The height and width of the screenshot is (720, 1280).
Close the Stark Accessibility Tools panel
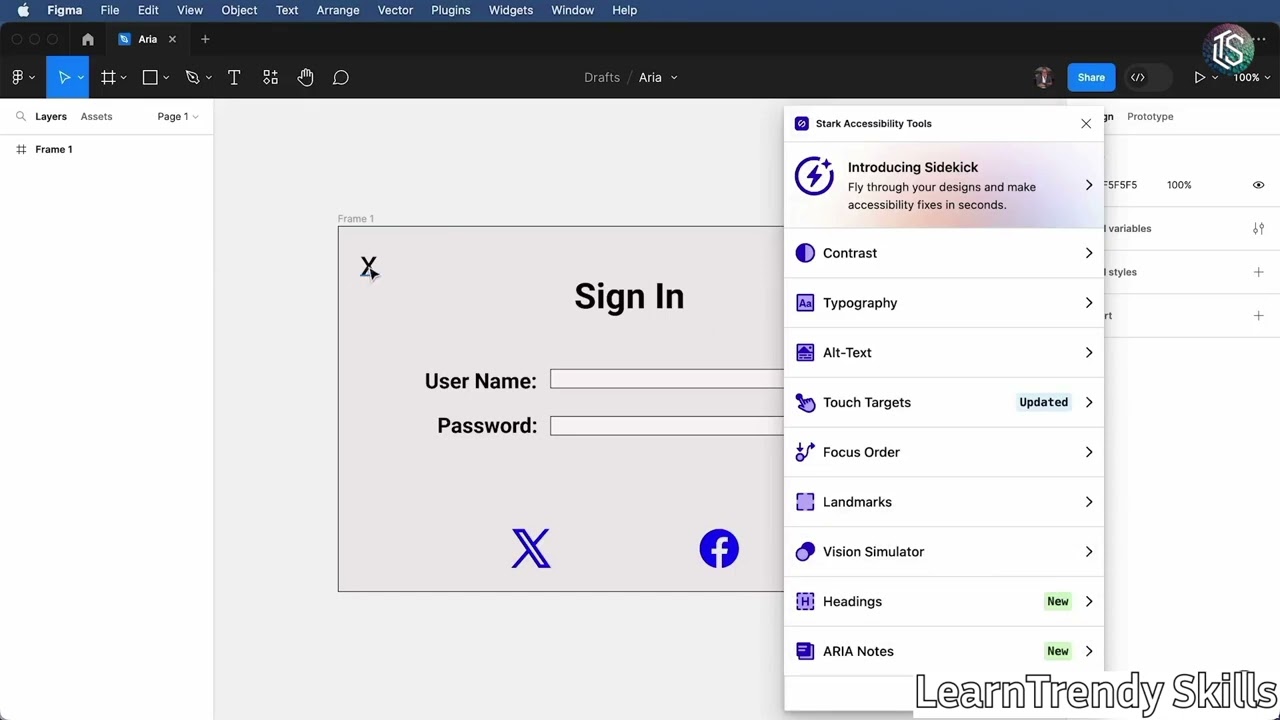pyautogui.click(x=1086, y=124)
